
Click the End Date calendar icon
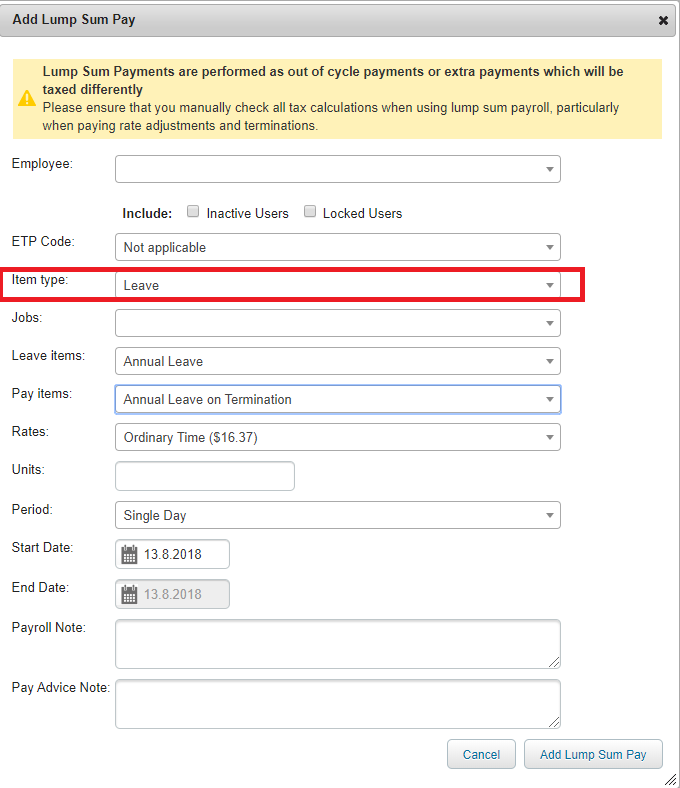(129, 594)
